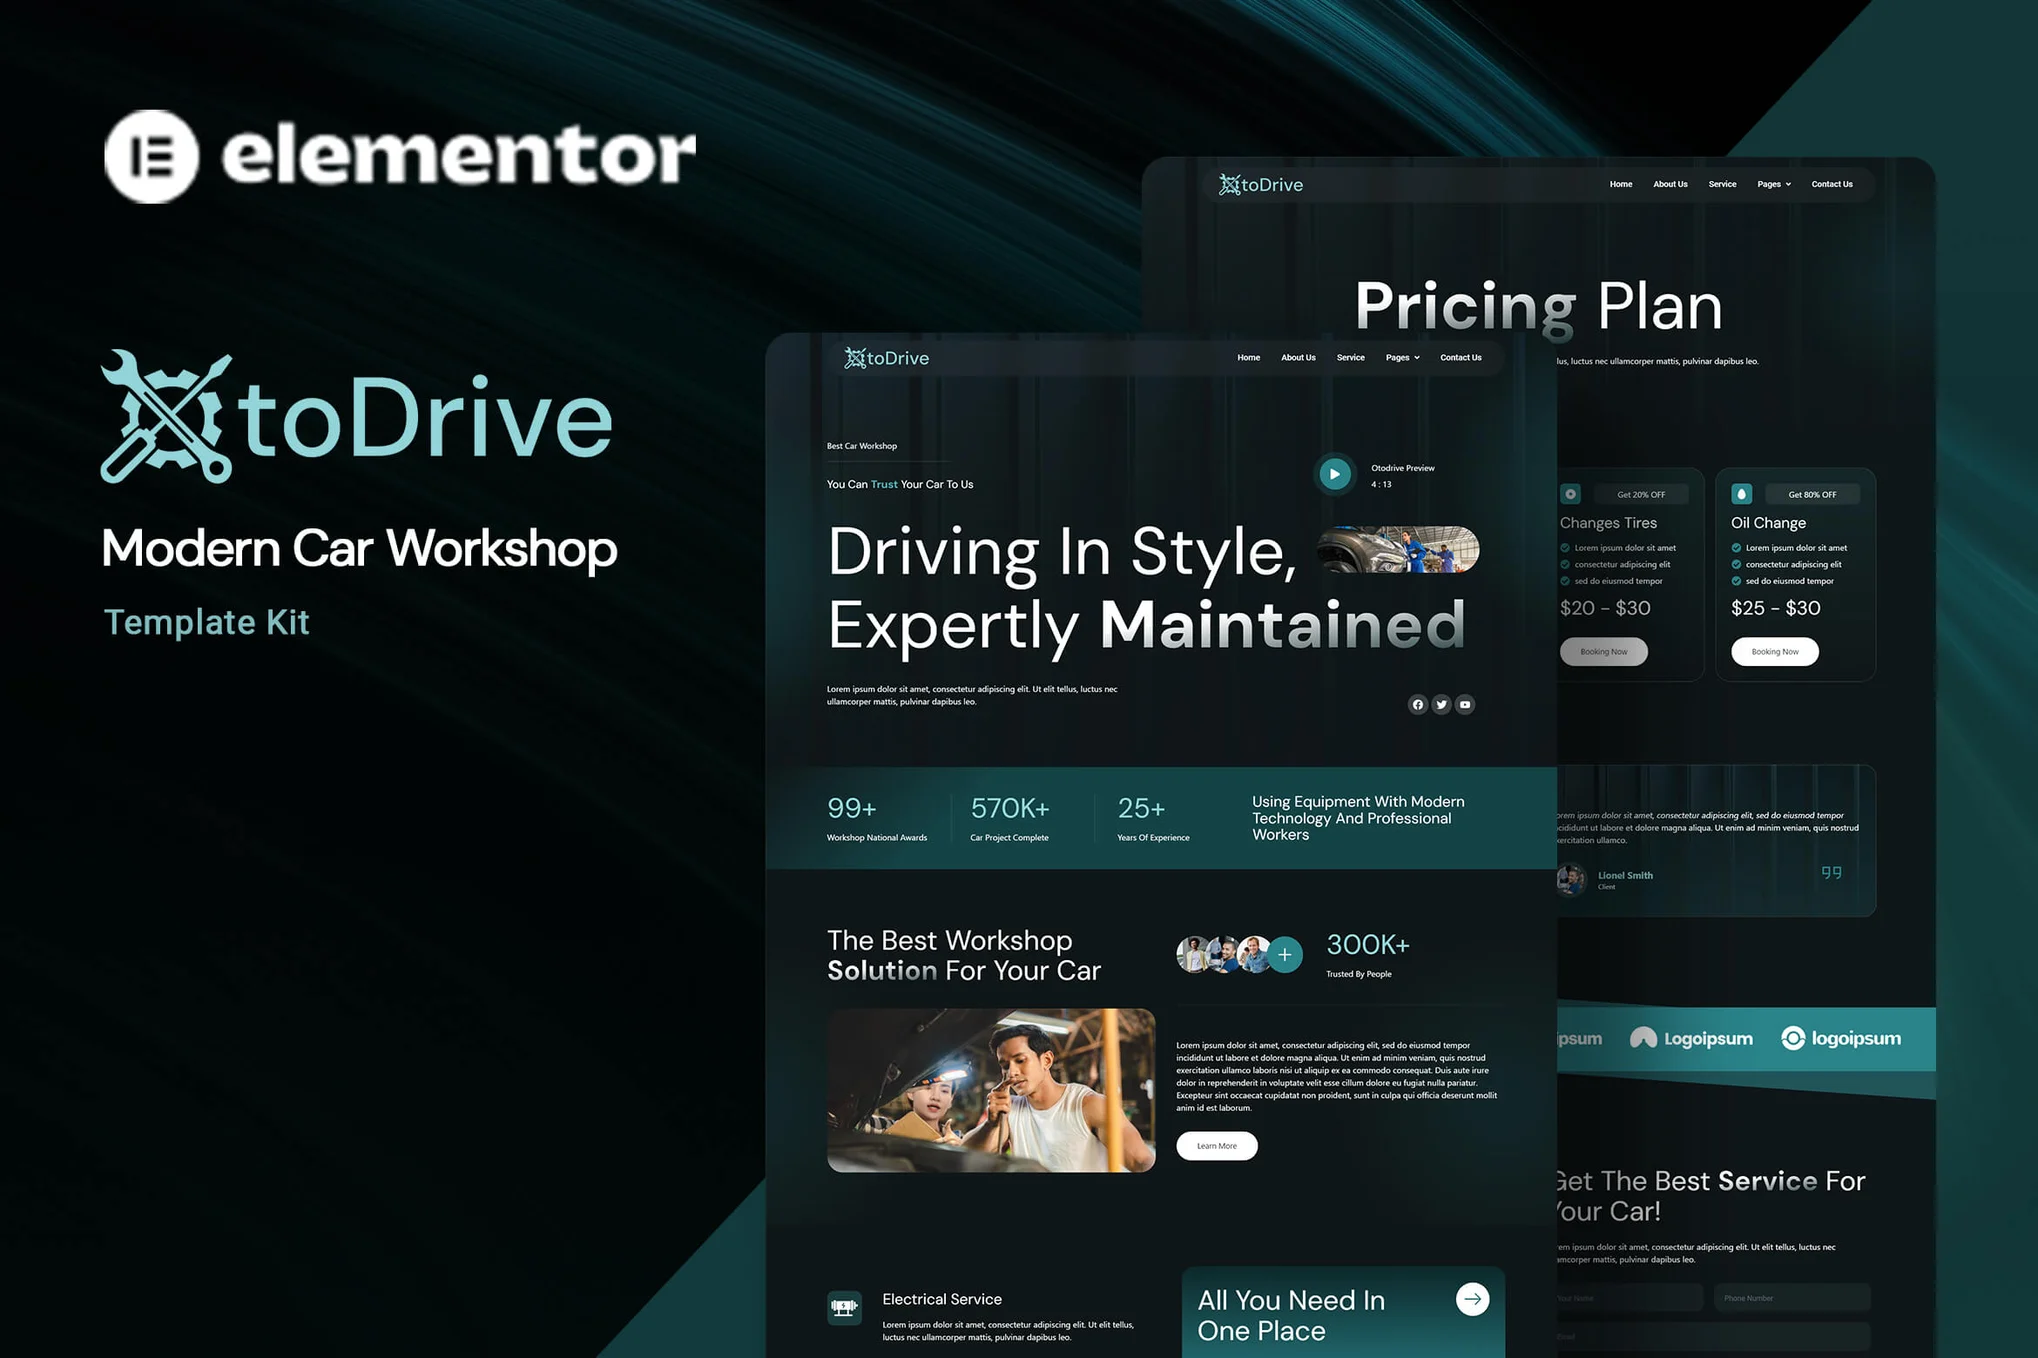Click the Twitter social media icon

(1441, 702)
